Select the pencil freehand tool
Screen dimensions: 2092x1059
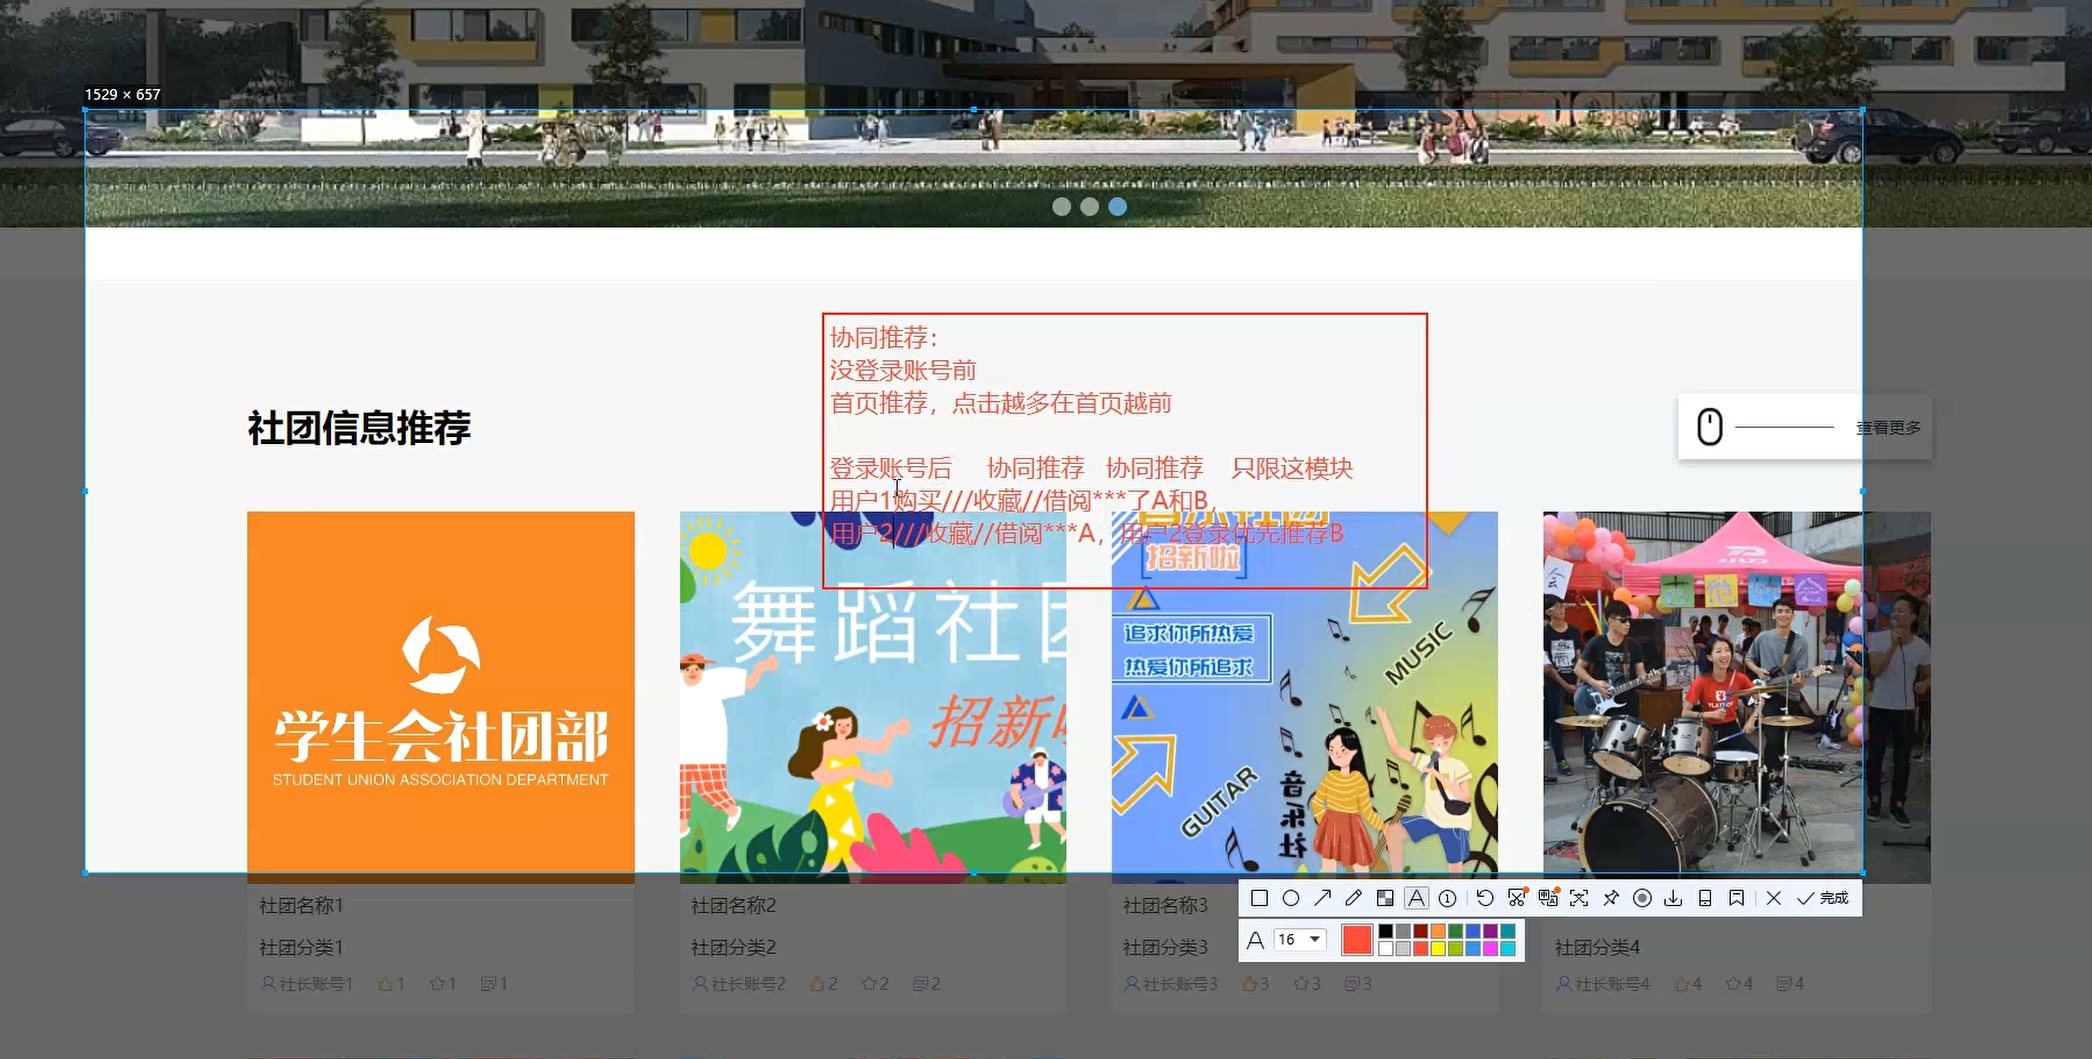[x=1354, y=898]
